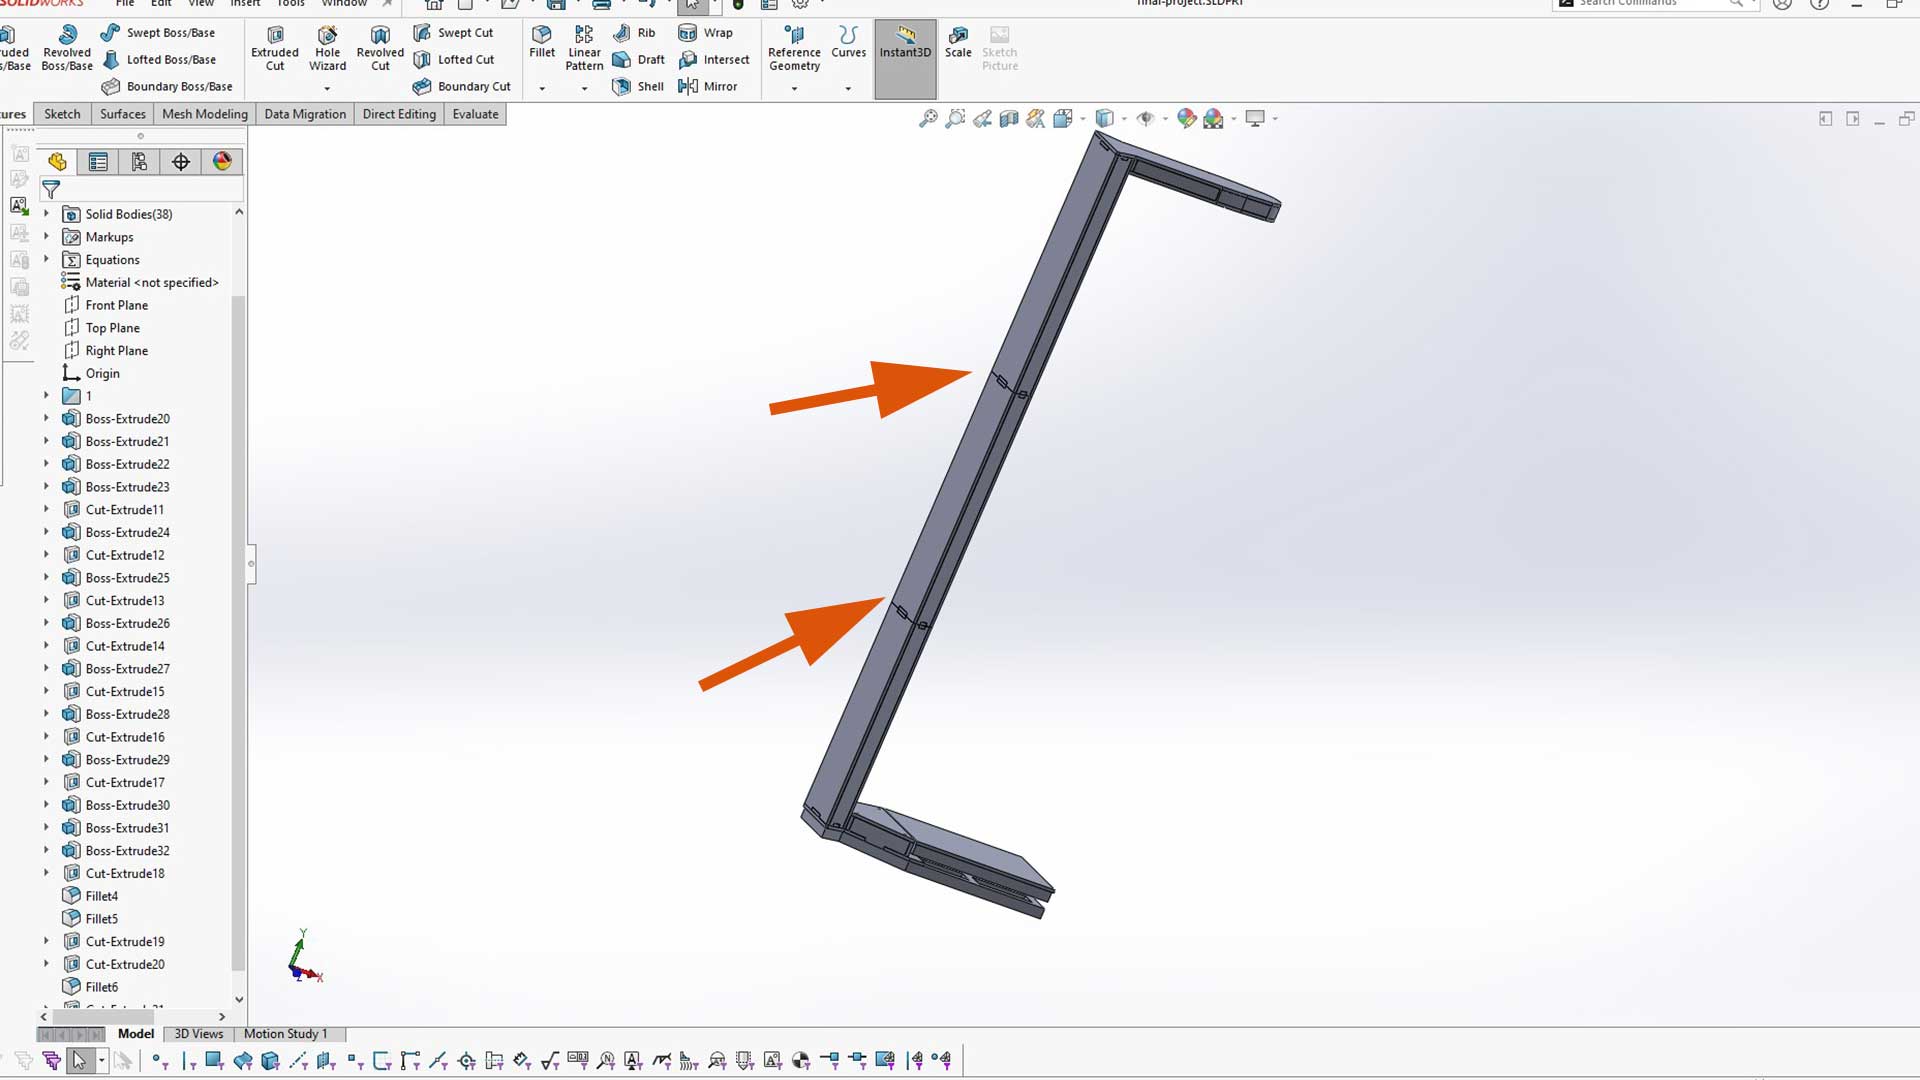
Task: Switch to the Sketch tab
Action: coord(62,114)
